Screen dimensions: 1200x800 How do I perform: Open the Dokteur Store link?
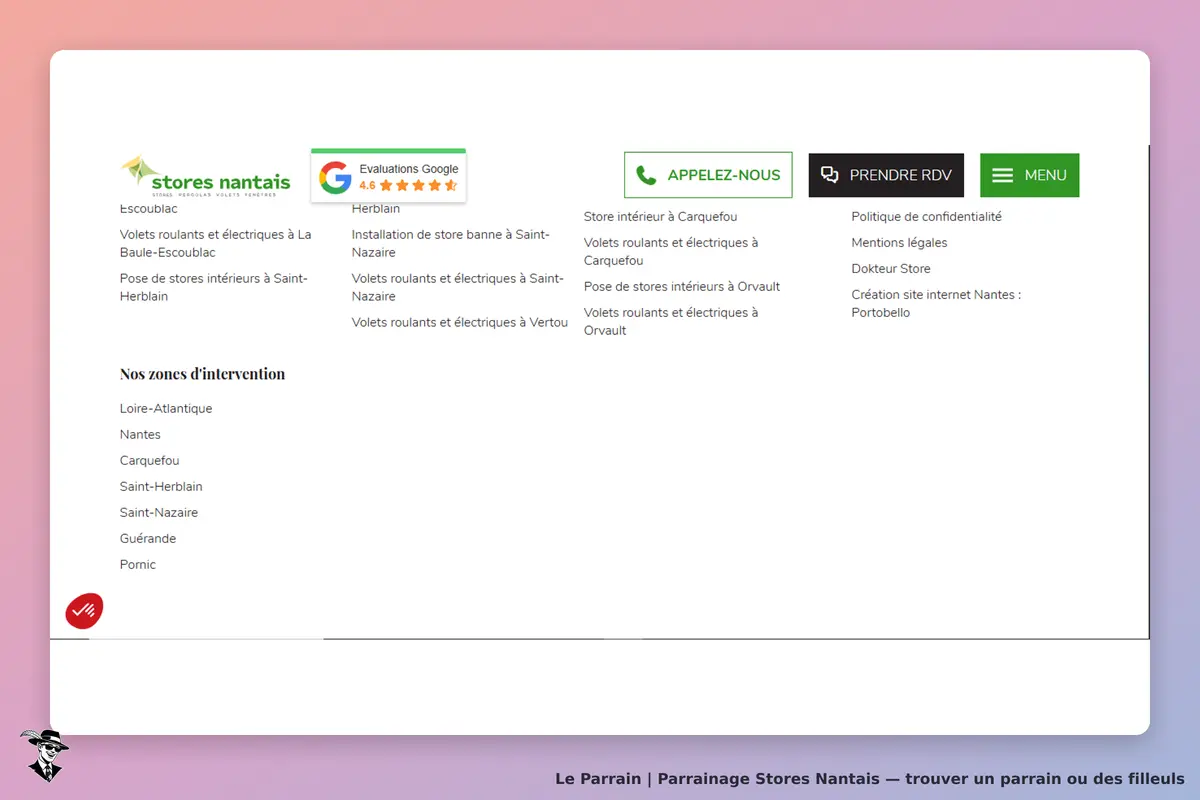pos(891,268)
